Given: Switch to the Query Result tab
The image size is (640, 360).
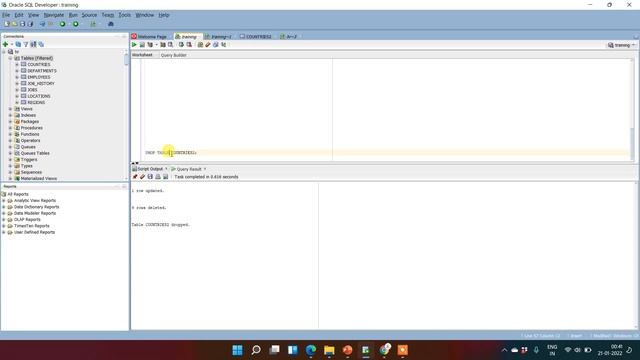Looking at the screenshot, I should [189, 169].
